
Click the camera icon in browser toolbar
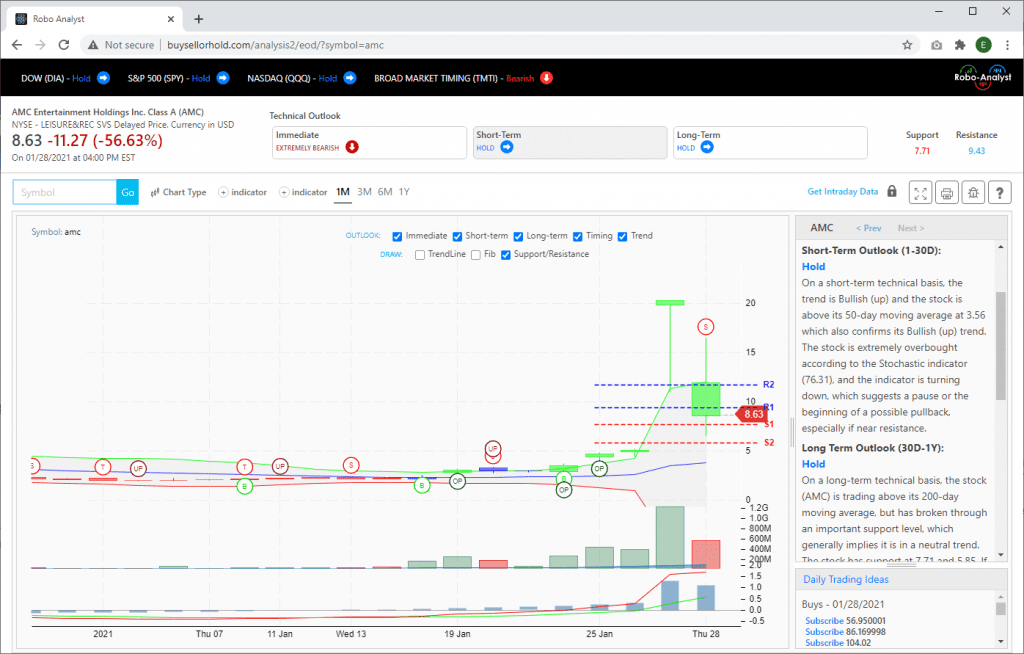point(936,45)
